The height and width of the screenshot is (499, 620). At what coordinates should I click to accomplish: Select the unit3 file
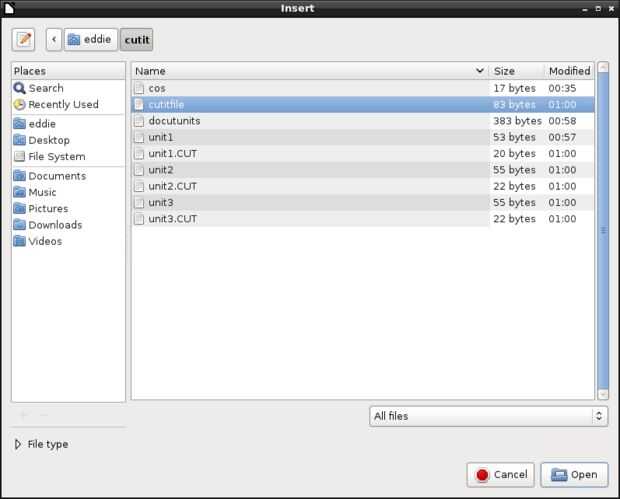pos(363,202)
